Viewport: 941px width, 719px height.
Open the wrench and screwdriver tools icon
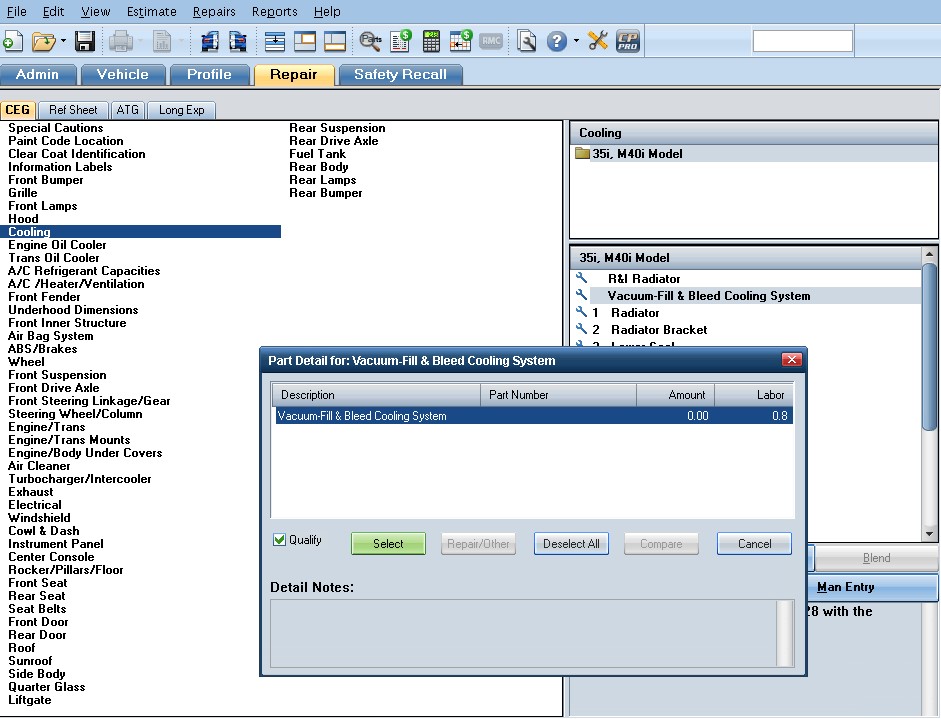click(598, 41)
